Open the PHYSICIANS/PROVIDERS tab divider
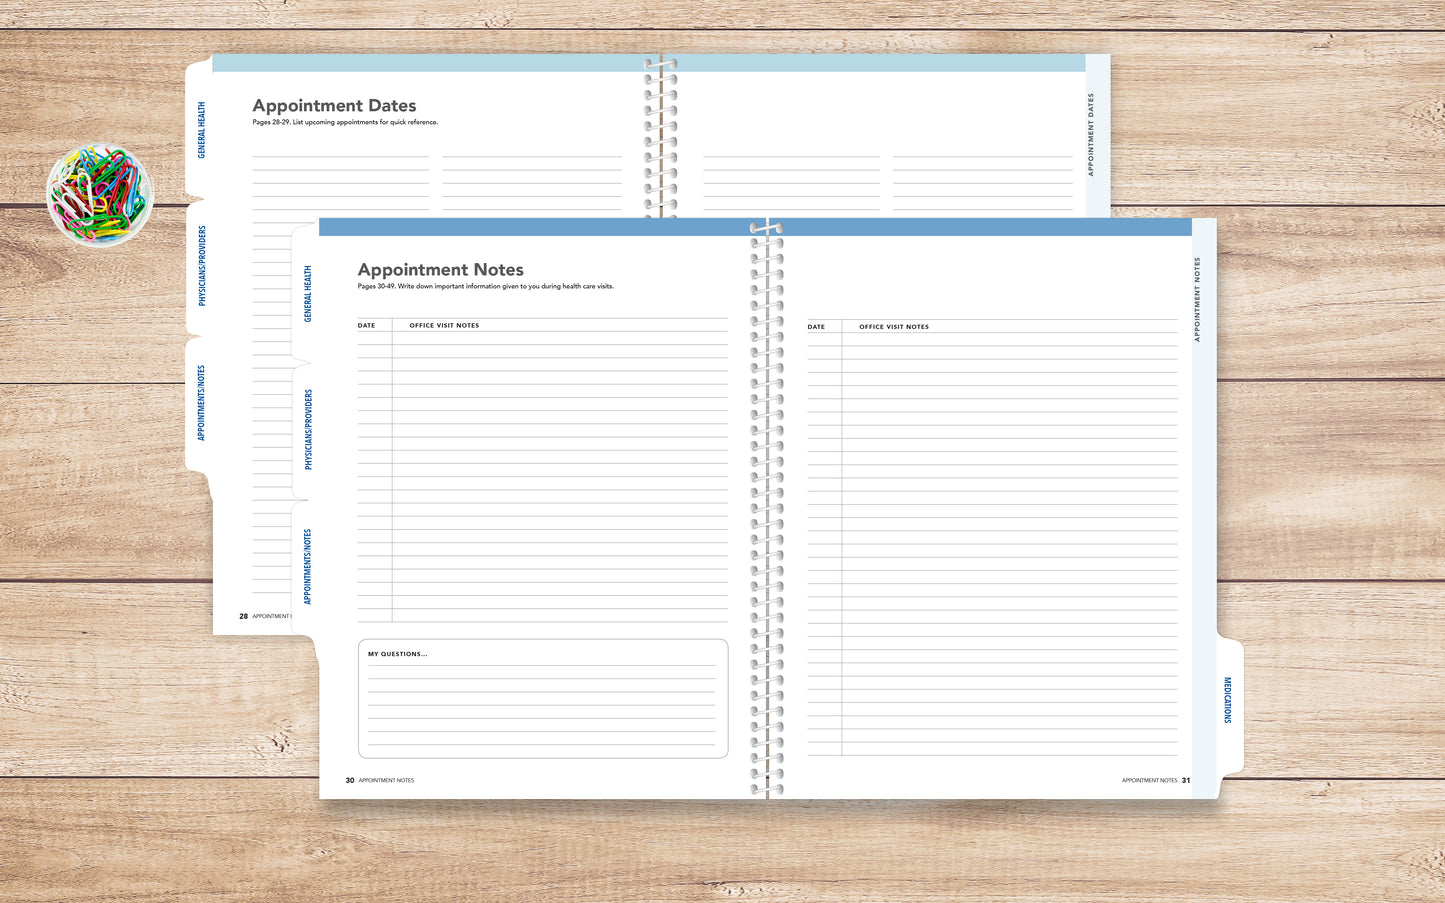The height and width of the screenshot is (903, 1445). tap(307, 425)
